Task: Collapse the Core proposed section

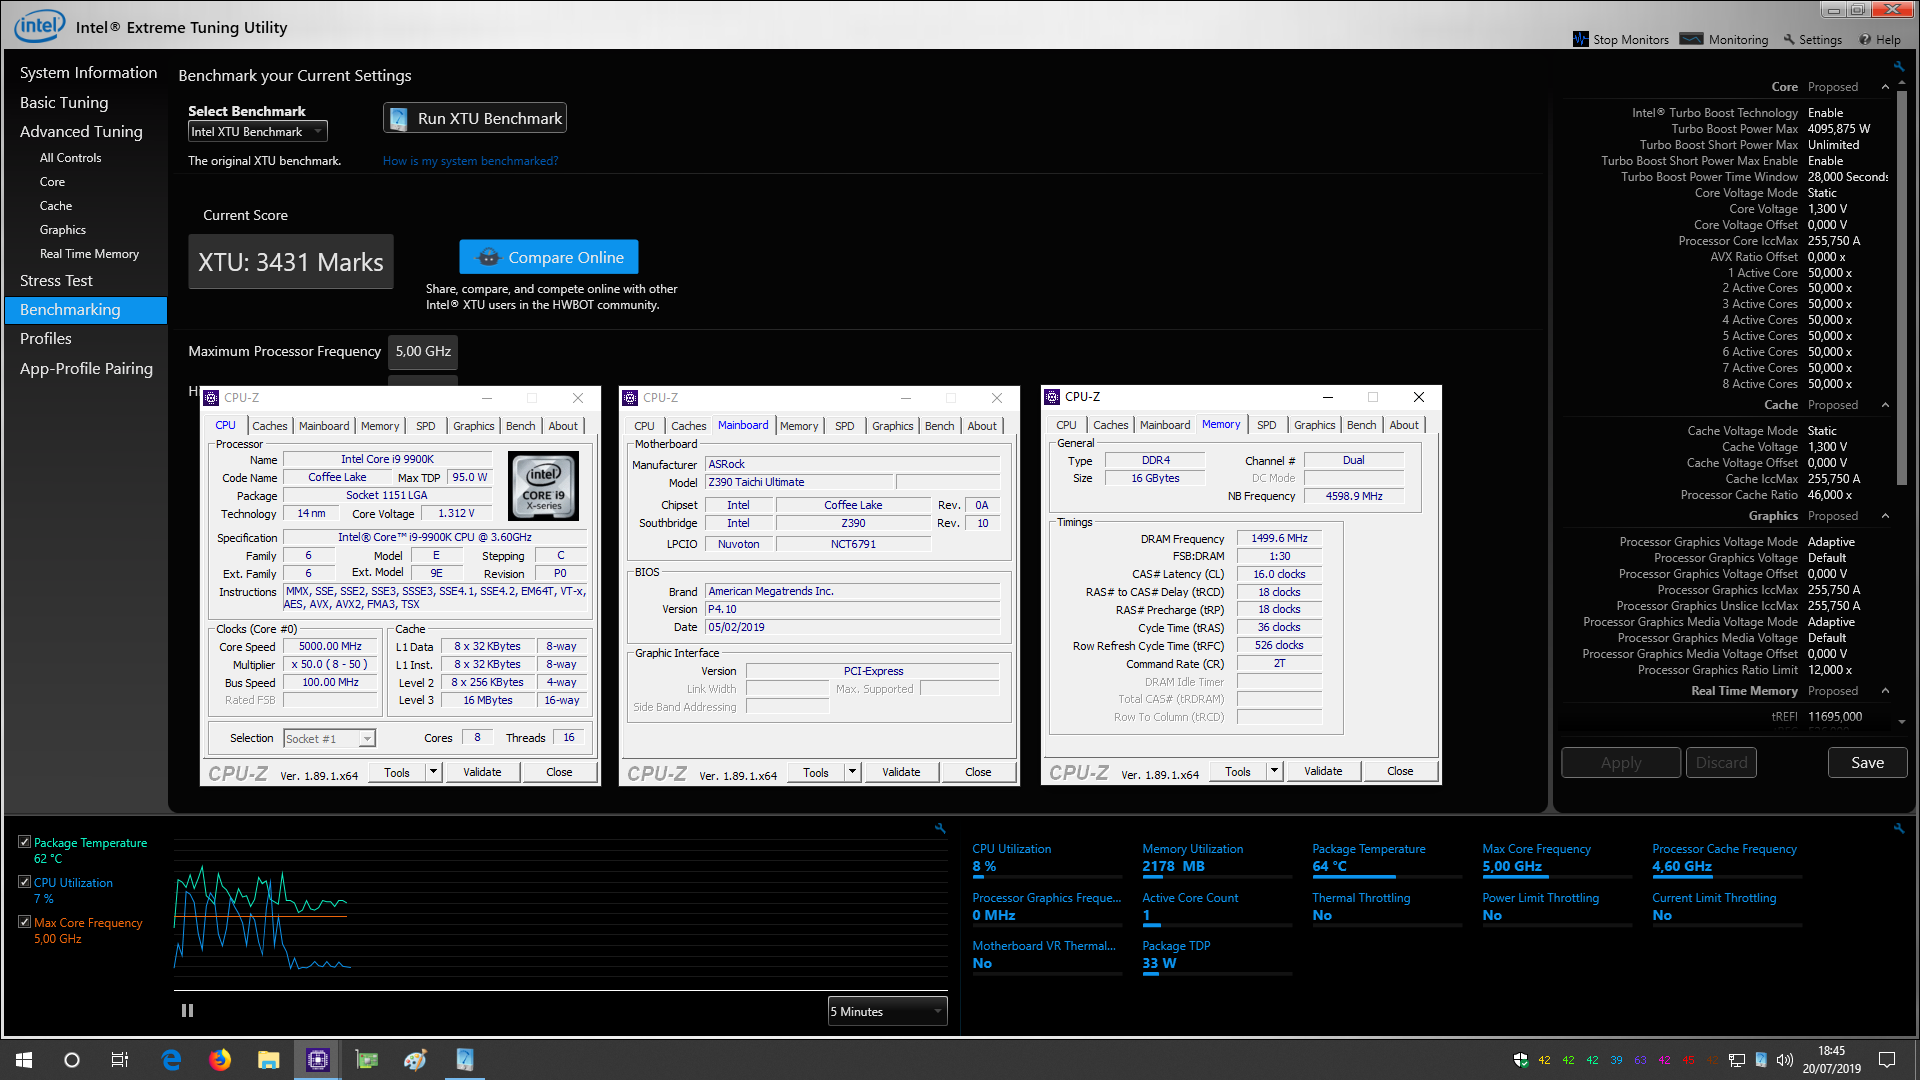Action: pyautogui.click(x=1885, y=87)
